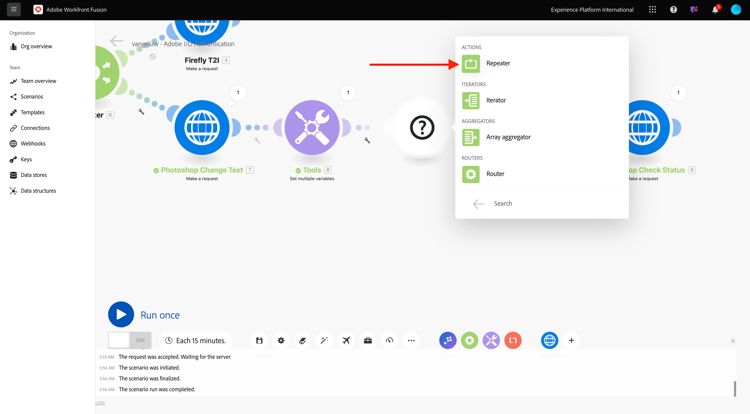750x414 pixels.
Task: Click the back arrow beside Search in the module picker
Action: (478, 204)
